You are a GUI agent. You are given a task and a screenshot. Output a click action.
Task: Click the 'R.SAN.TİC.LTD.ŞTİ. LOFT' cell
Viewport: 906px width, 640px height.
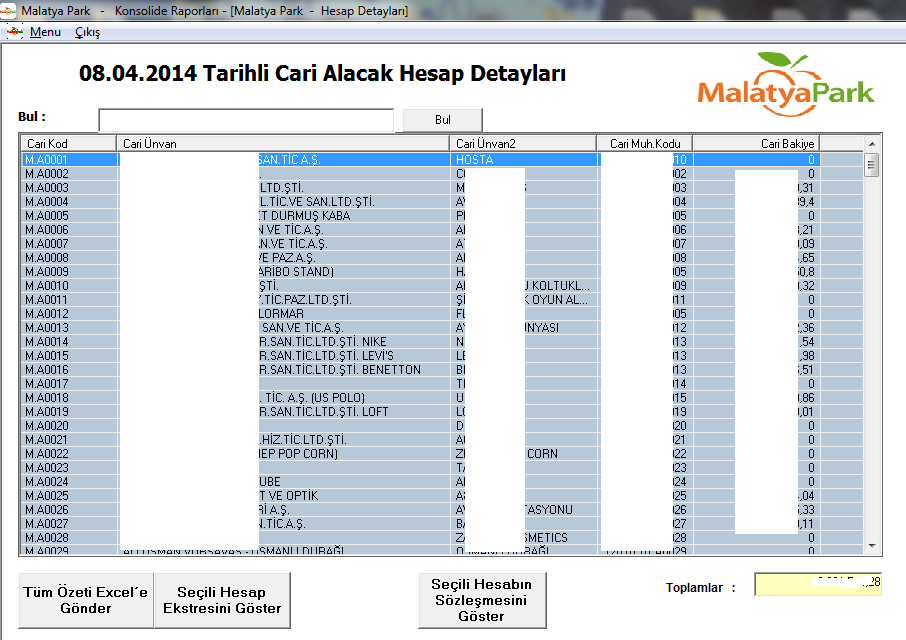click(324, 412)
